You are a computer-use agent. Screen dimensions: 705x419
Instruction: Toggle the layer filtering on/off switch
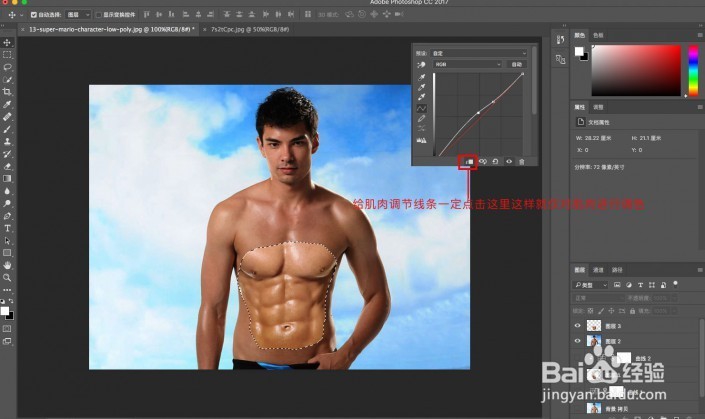tap(675, 284)
